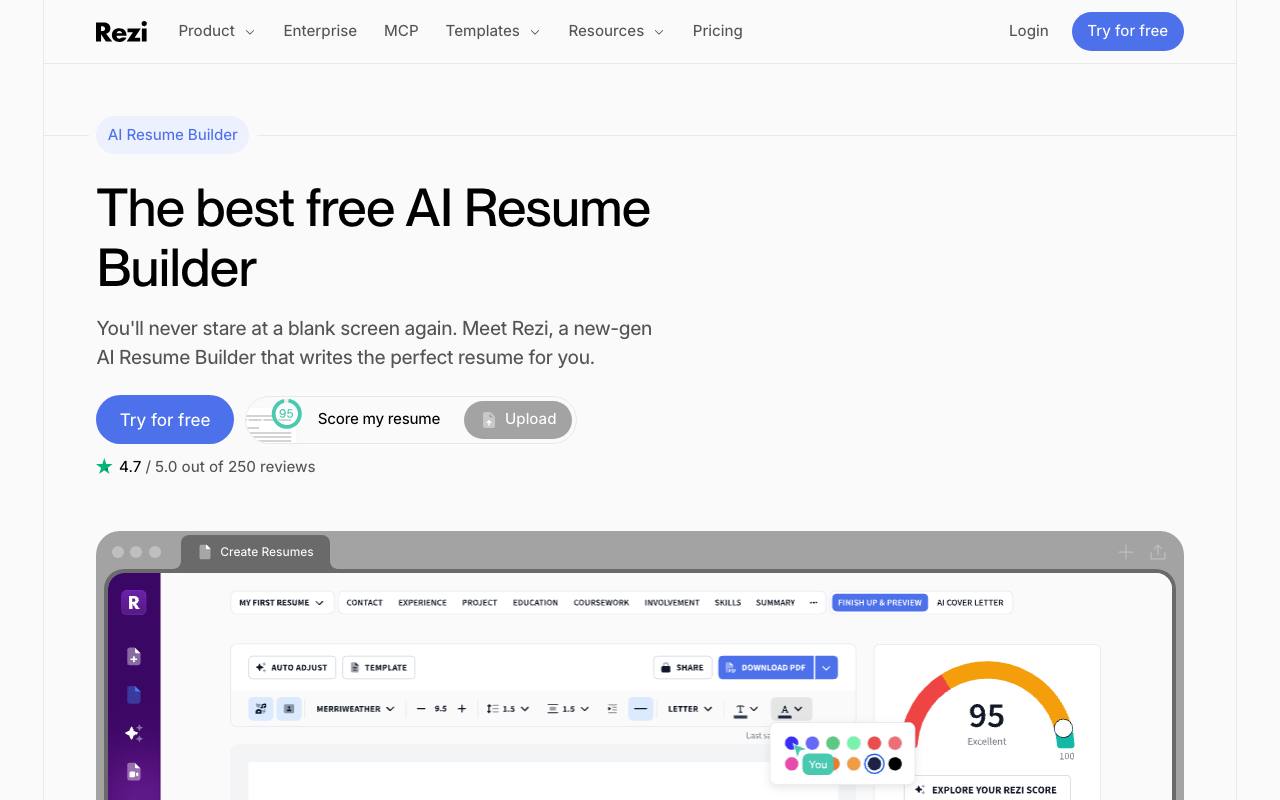The width and height of the screenshot is (1280, 800).
Task: Expand the Product menu
Action: click(x=216, y=31)
